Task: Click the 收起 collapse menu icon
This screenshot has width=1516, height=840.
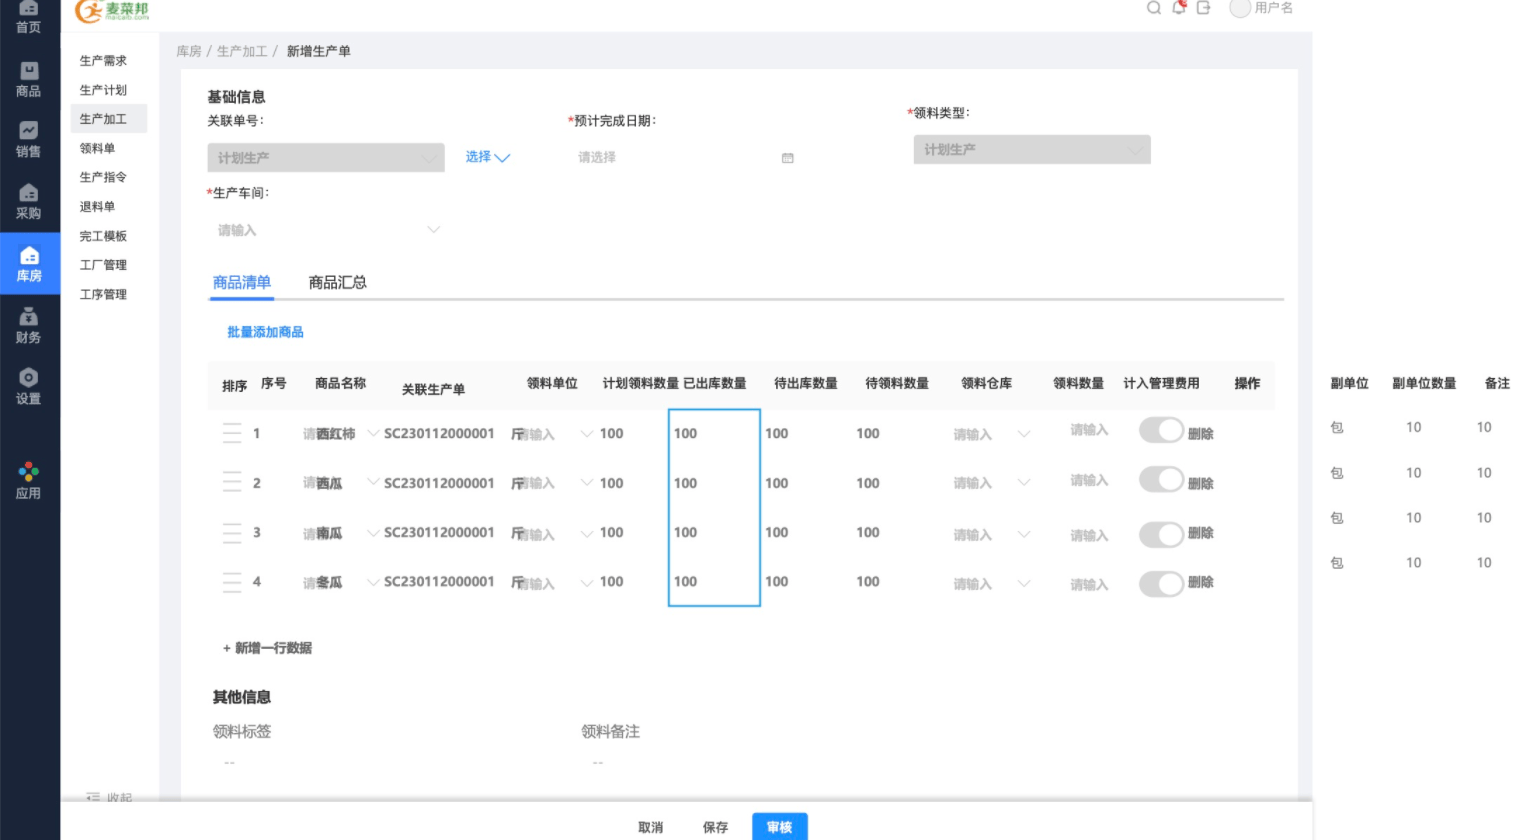Action: pos(93,797)
